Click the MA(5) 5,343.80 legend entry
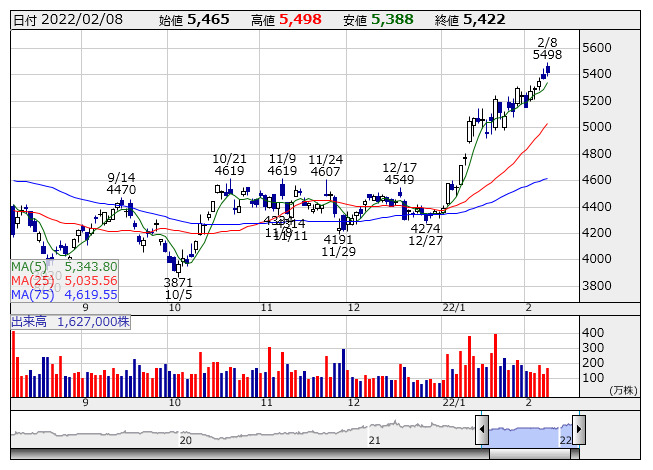The image size is (653, 470). pyautogui.click(x=65, y=266)
